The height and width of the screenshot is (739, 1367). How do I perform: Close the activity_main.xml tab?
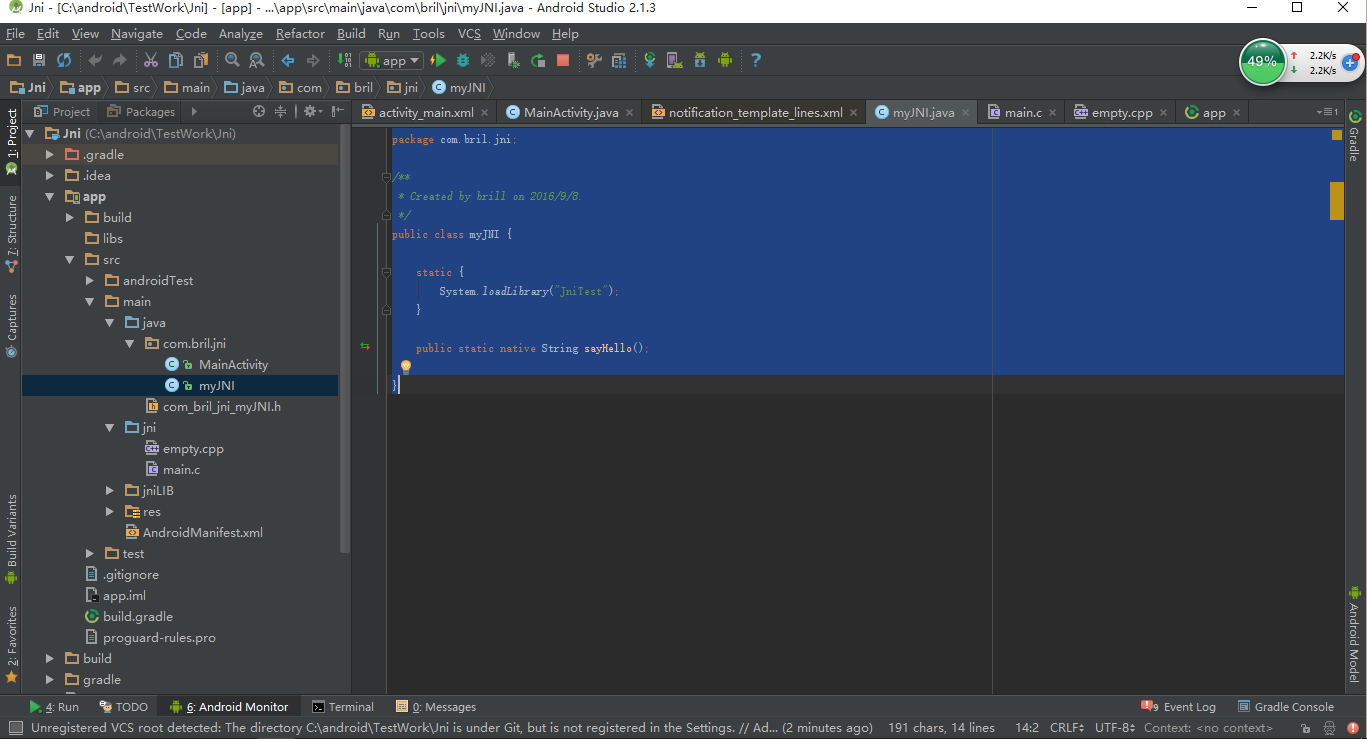coord(485,113)
